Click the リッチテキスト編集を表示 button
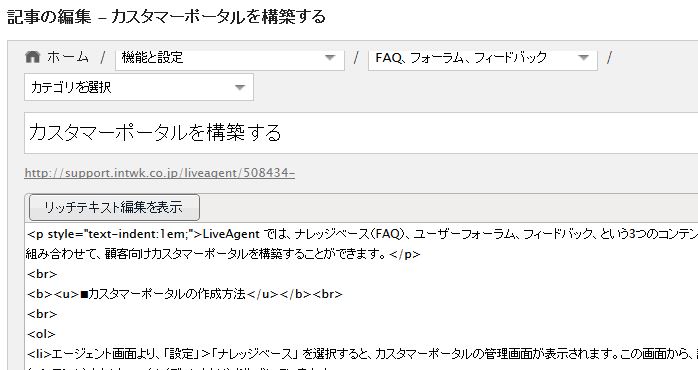Screen dimensions: 698x370 114,207
